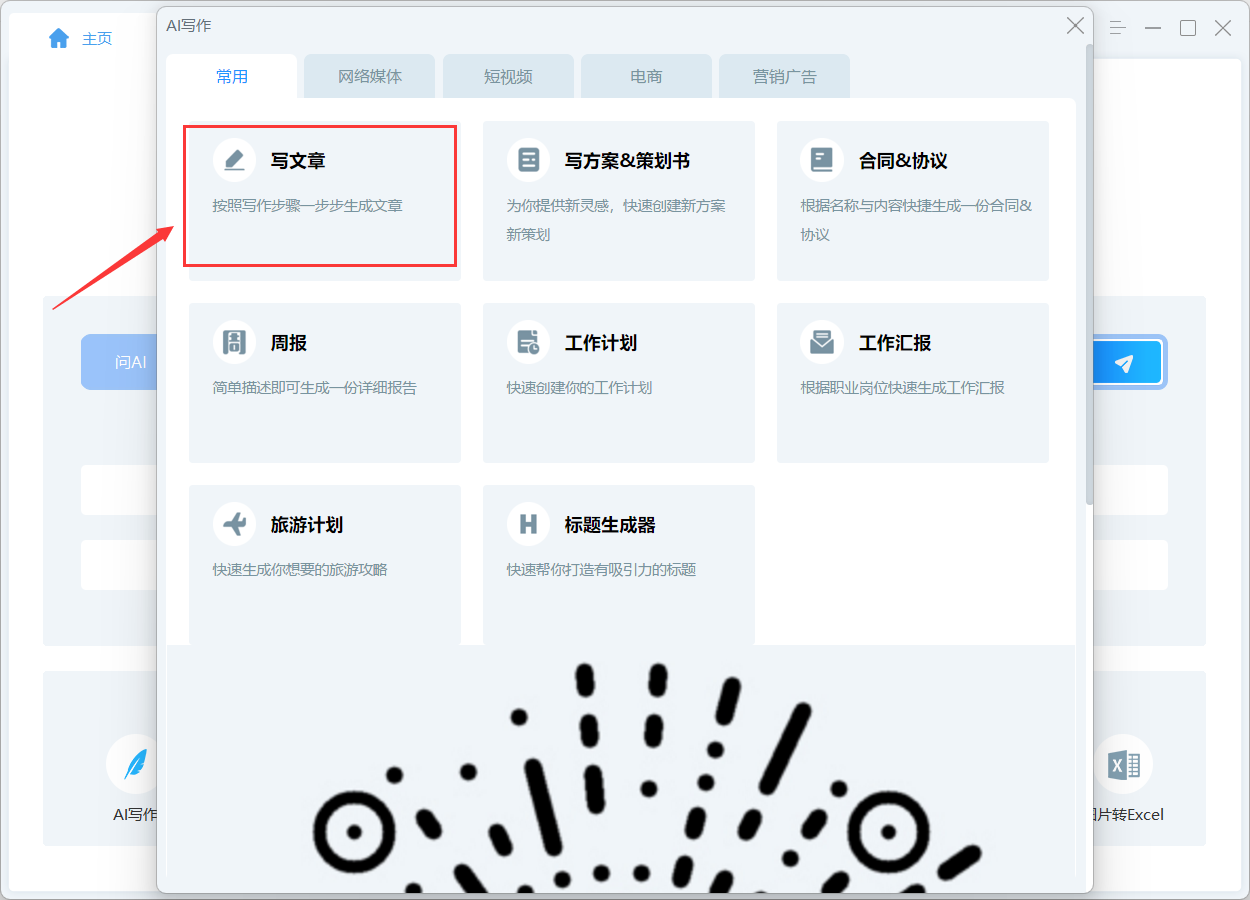Screen dimensions: 1250x900
Task: Select the 写文章 pencil icon
Action: [x=234, y=159]
